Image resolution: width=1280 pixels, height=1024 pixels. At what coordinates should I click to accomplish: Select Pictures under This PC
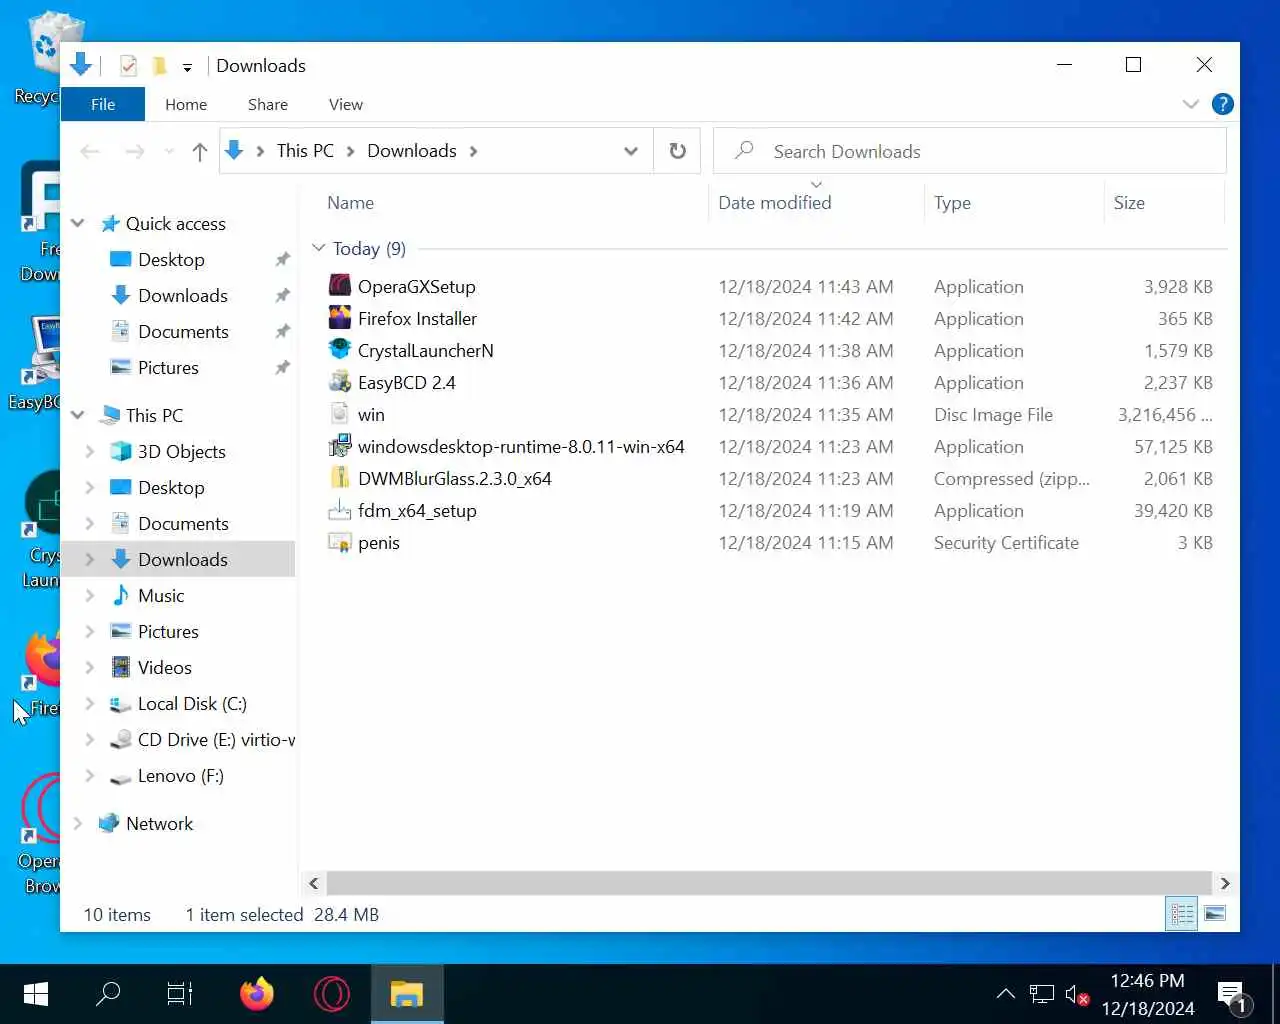(x=168, y=632)
